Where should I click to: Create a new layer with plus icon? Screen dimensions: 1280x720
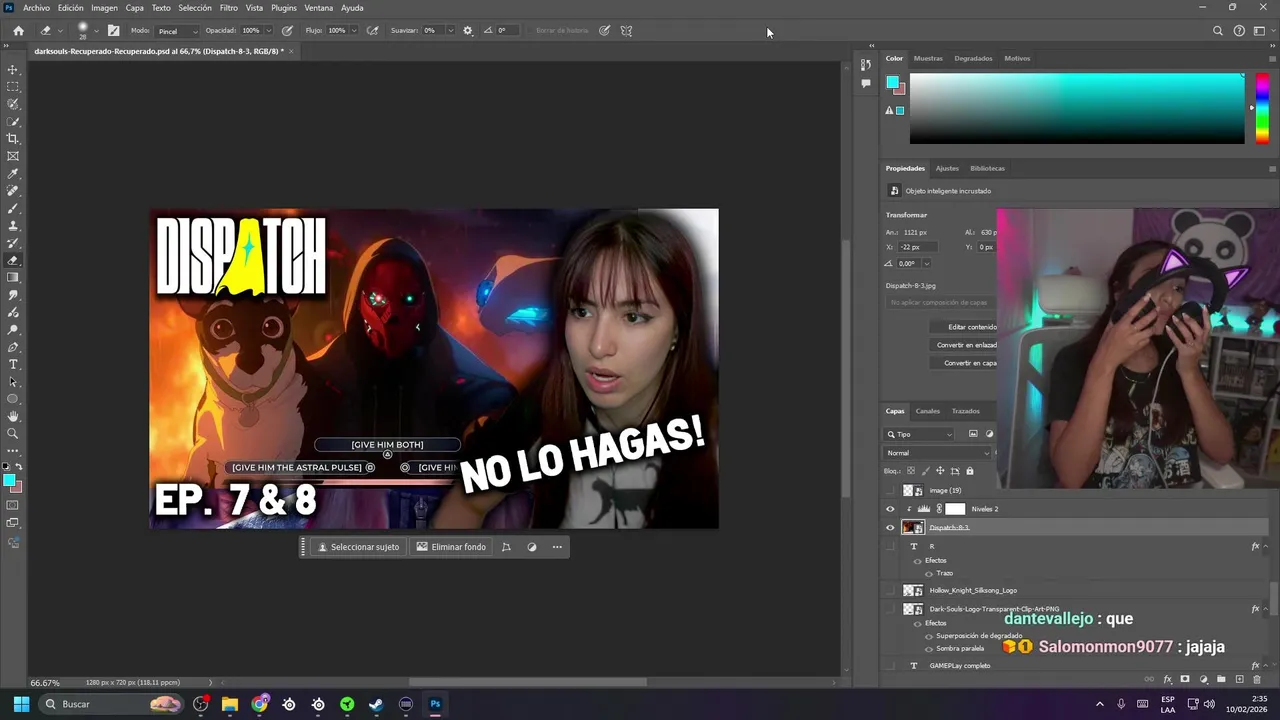pyautogui.click(x=1239, y=680)
